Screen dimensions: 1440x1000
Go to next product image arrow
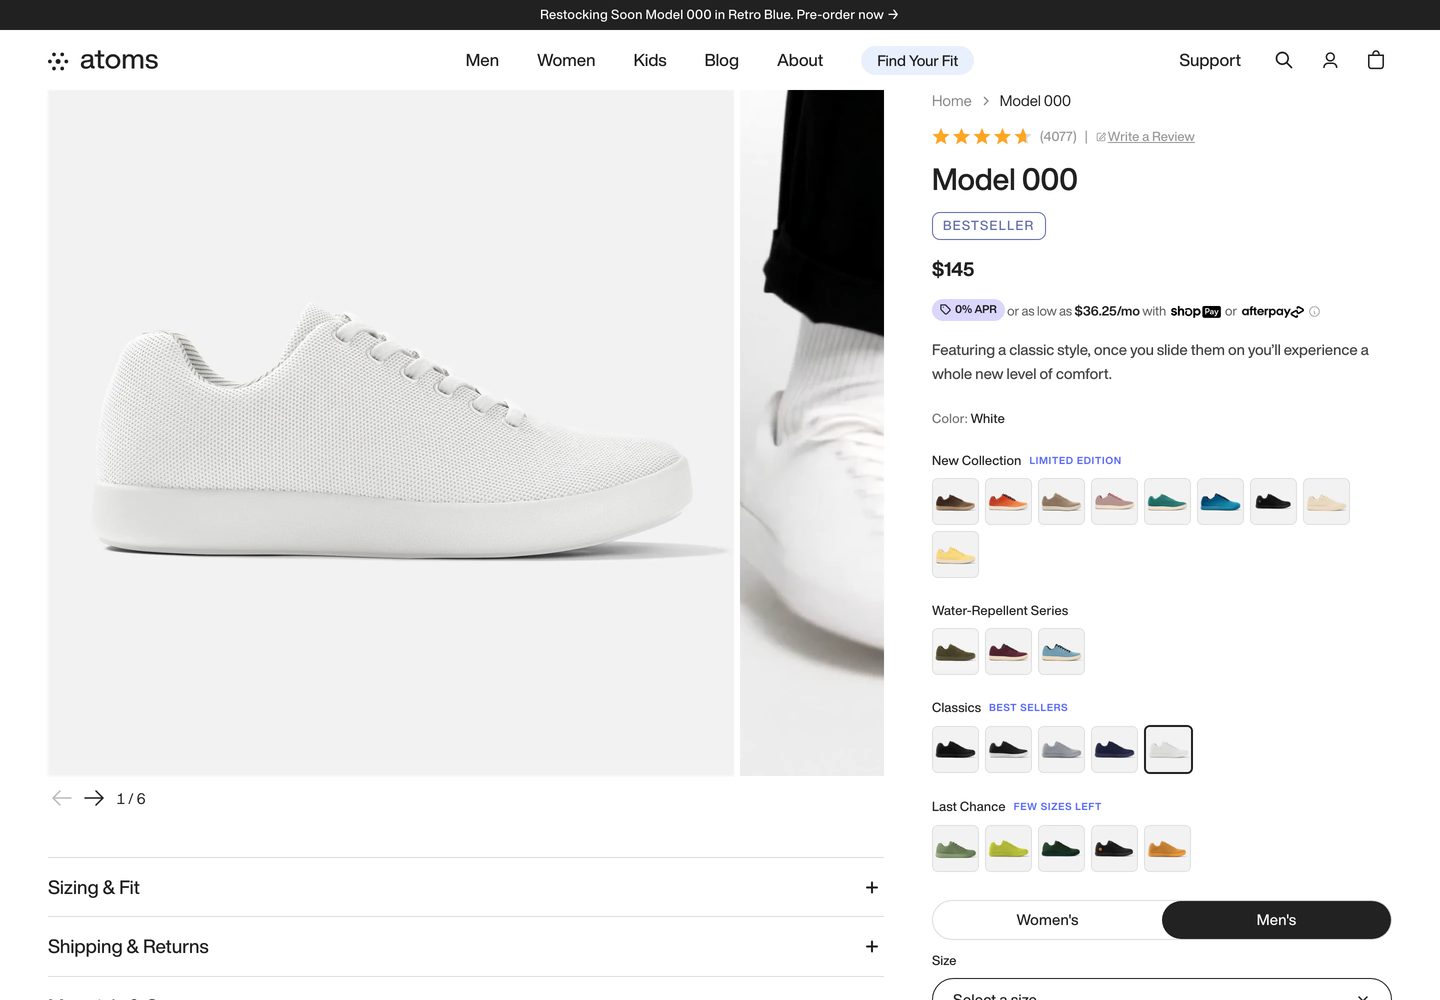[x=94, y=798]
